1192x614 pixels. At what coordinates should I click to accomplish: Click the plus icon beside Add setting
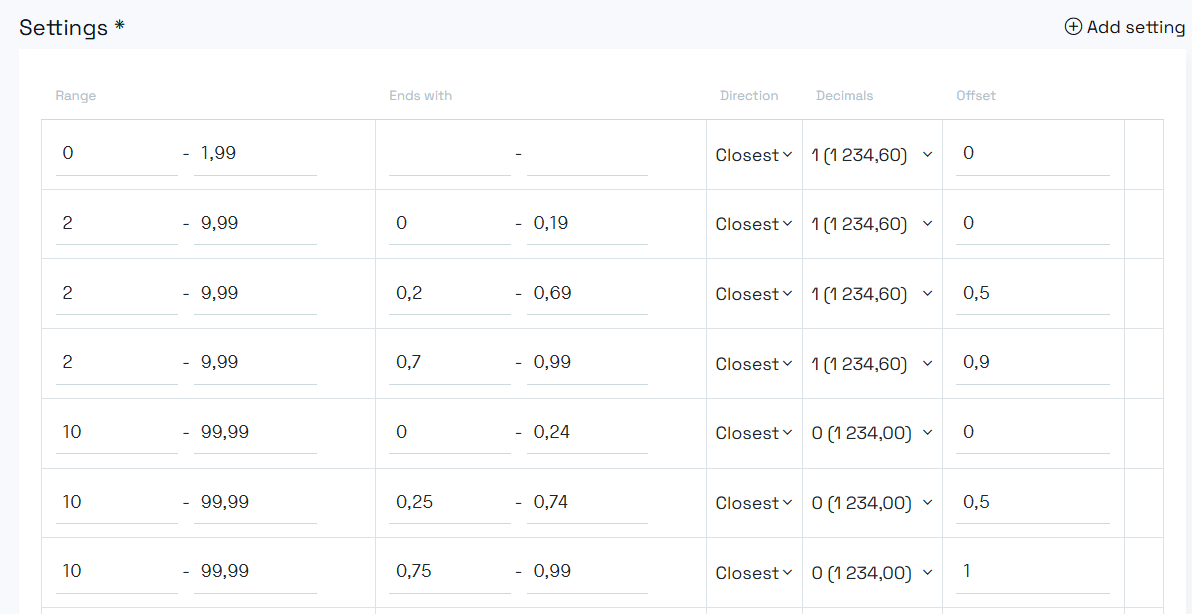pyautogui.click(x=1072, y=27)
